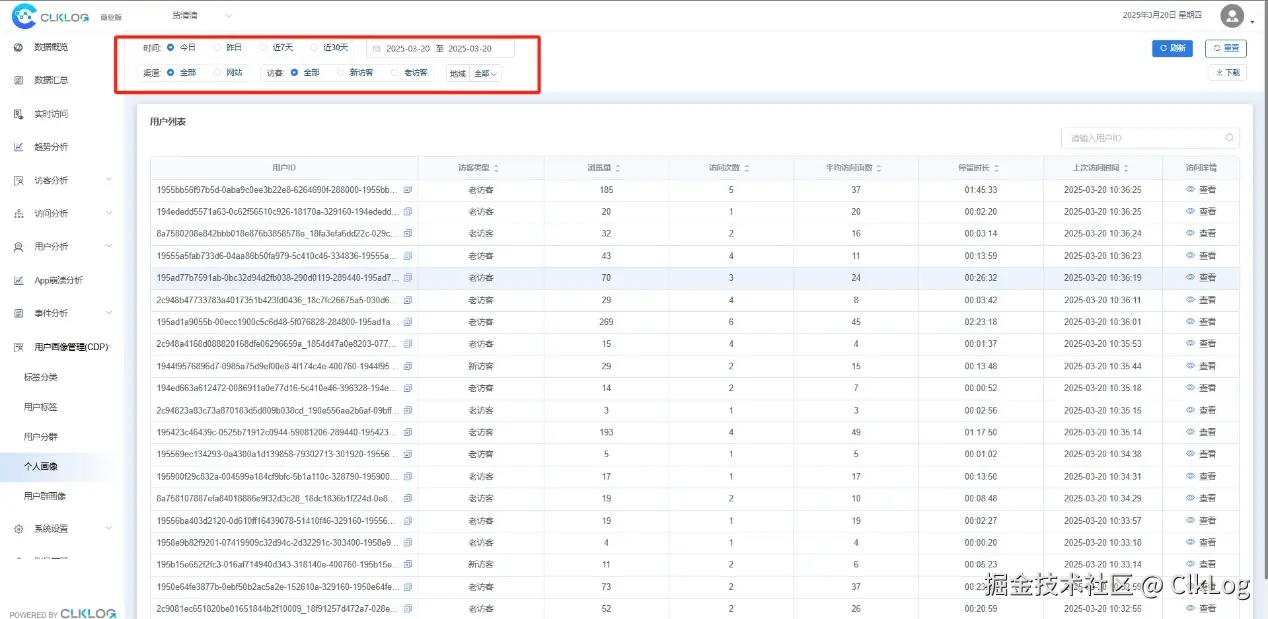Select the 近7天 time radio button
Viewport: 1268px width, 619px height.
coord(264,47)
